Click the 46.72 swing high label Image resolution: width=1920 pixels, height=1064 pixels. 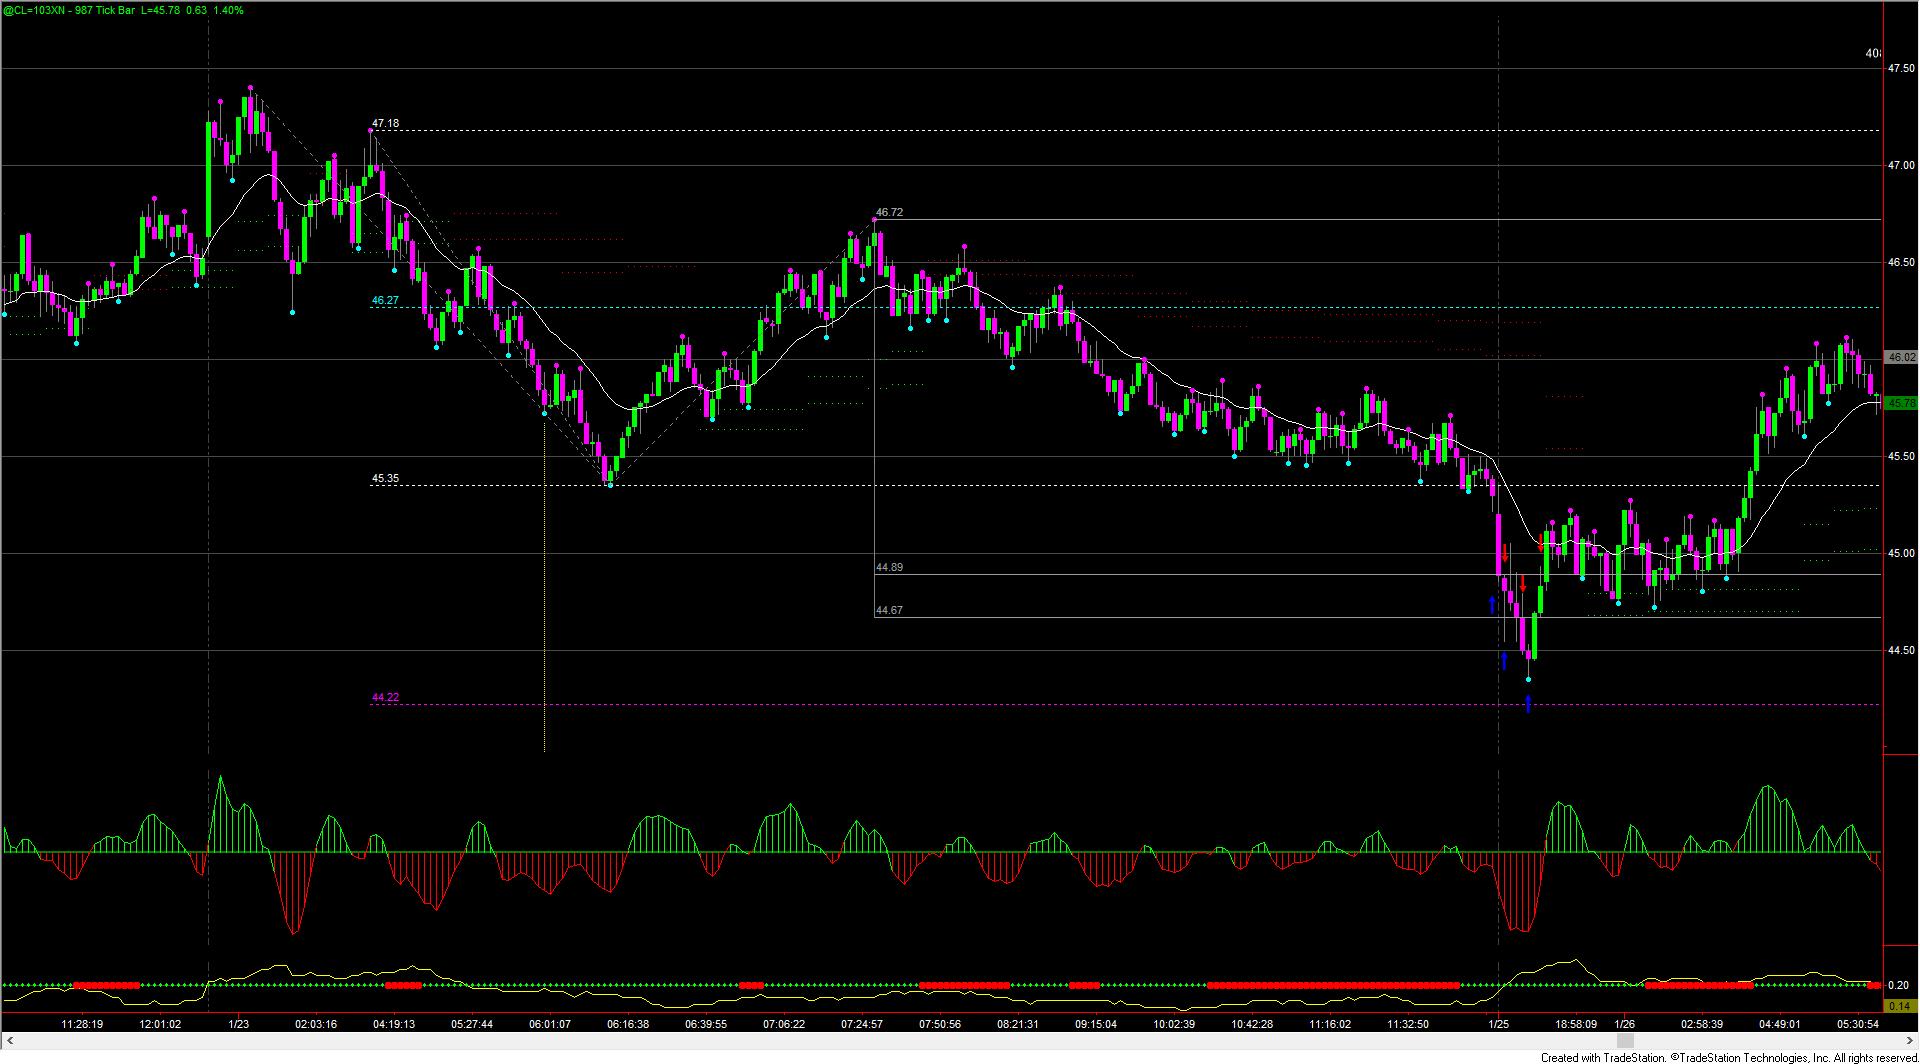[889, 213]
